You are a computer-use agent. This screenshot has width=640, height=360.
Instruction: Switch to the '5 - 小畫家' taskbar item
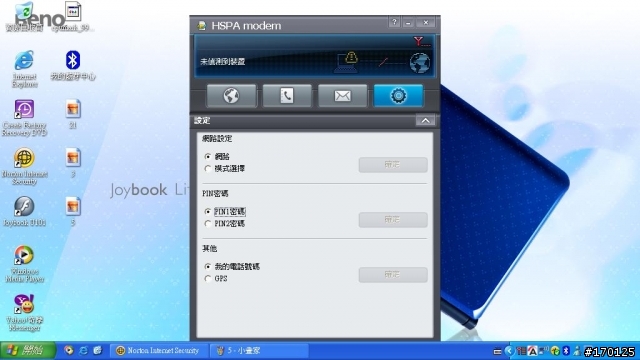[x=259, y=351]
